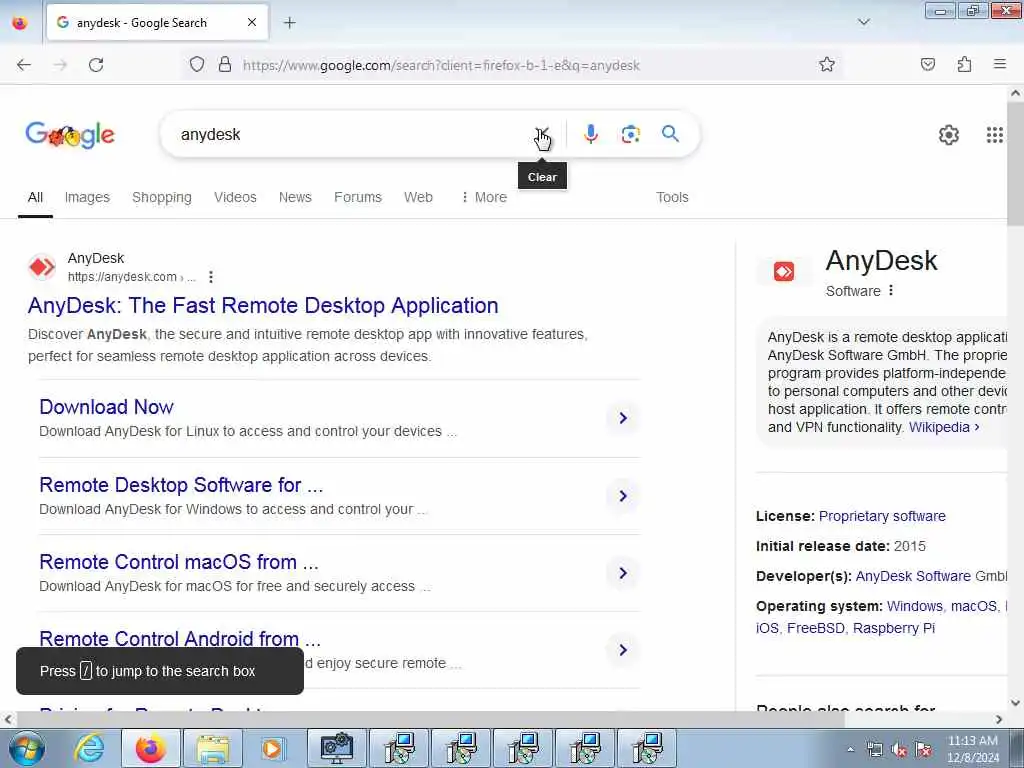Image resolution: width=1024 pixels, height=768 pixels.
Task: Click the chevron beside Remote Control Android
Action: (623, 650)
